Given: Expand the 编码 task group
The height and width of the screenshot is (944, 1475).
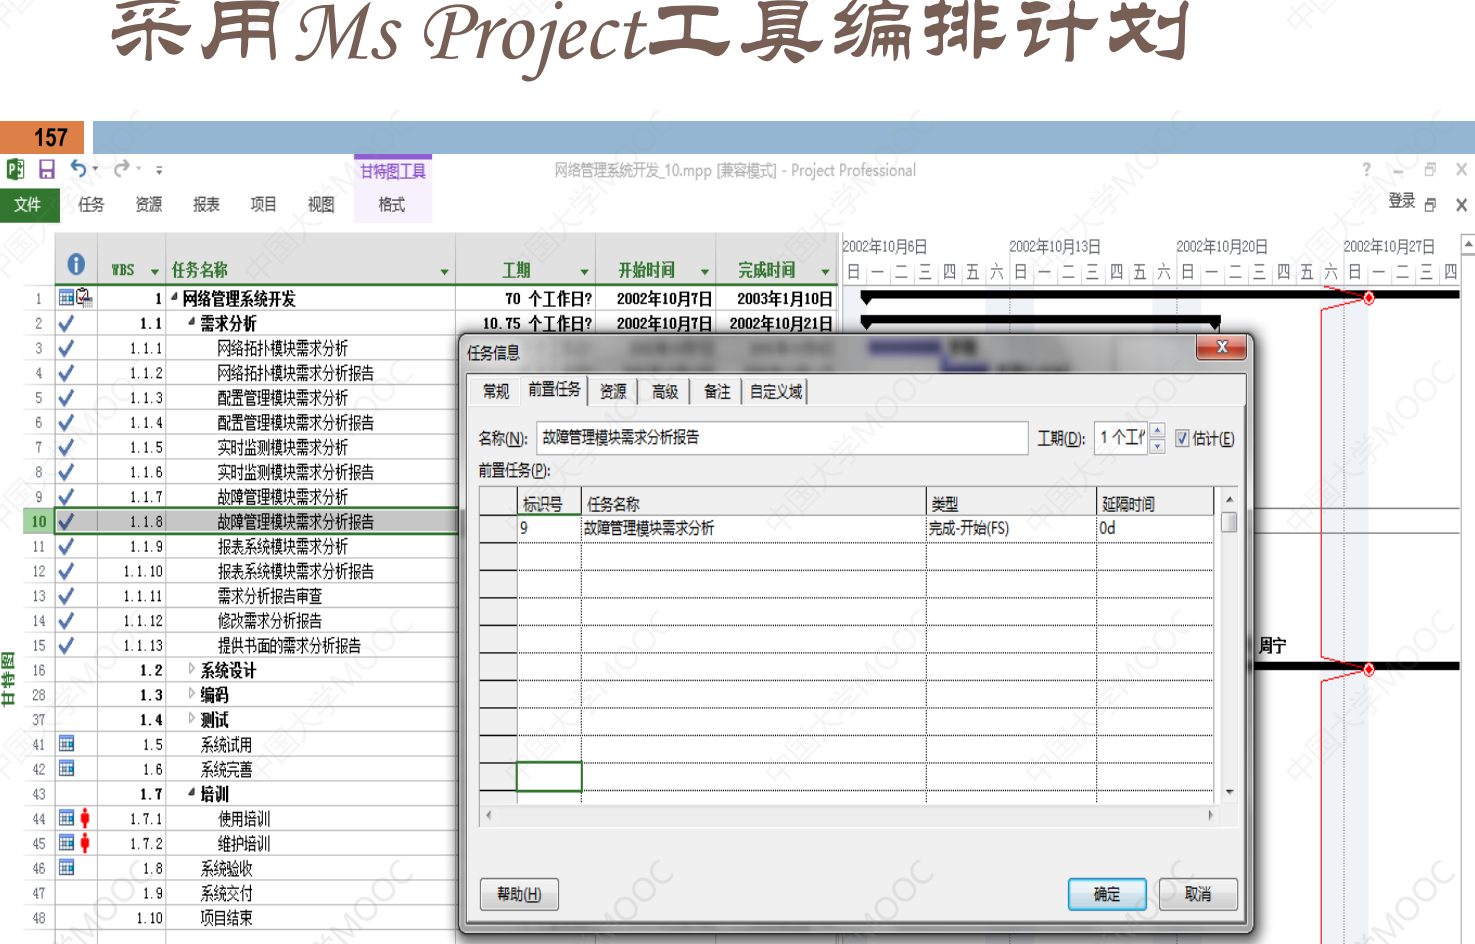Looking at the screenshot, I should [192, 693].
